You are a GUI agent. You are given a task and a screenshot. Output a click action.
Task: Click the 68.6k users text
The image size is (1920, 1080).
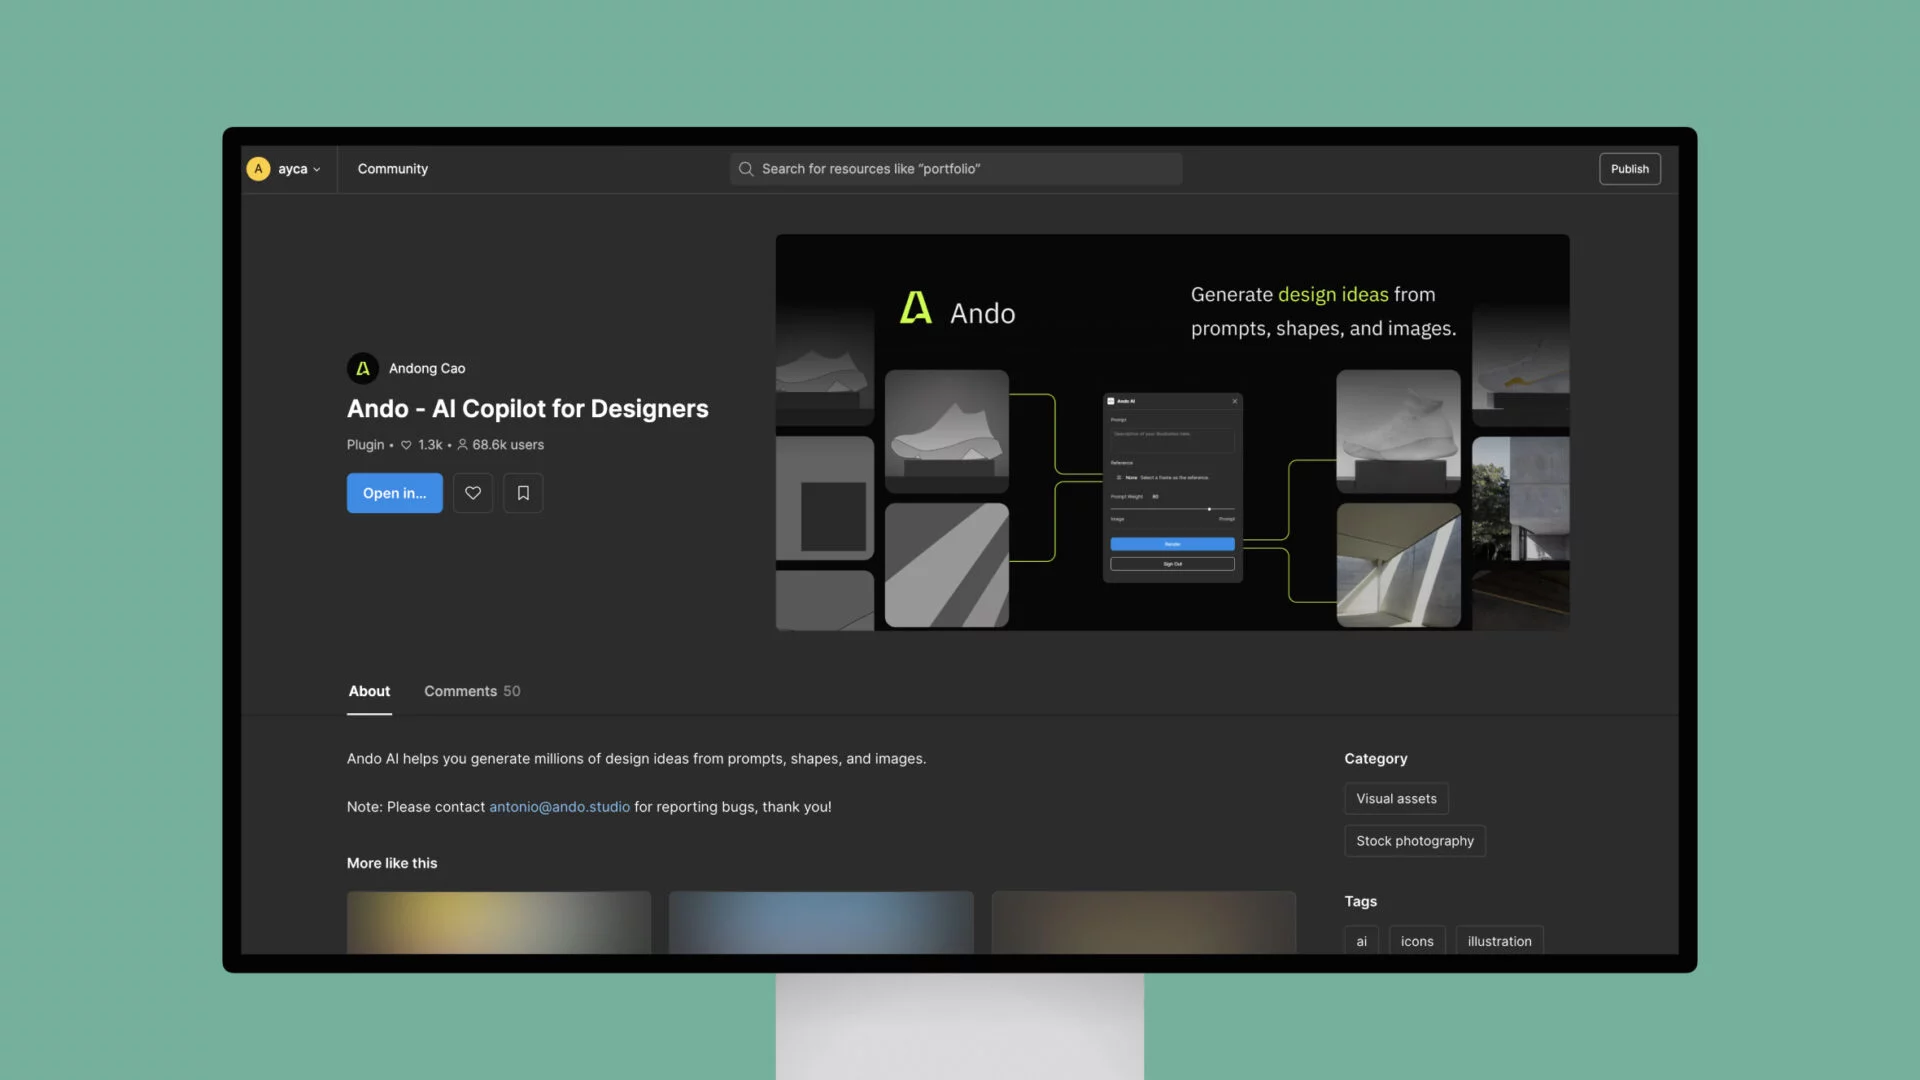508,445
